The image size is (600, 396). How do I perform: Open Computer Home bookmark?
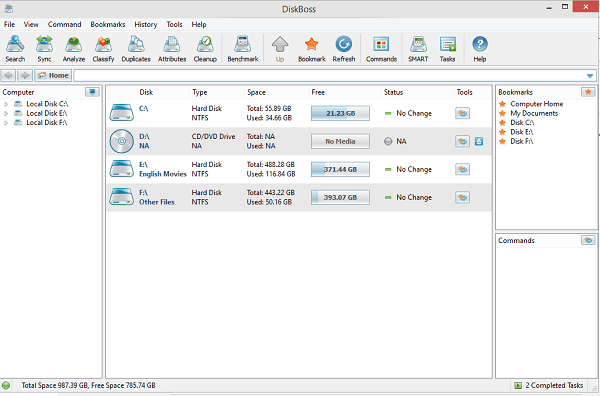click(x=536, y=104)
